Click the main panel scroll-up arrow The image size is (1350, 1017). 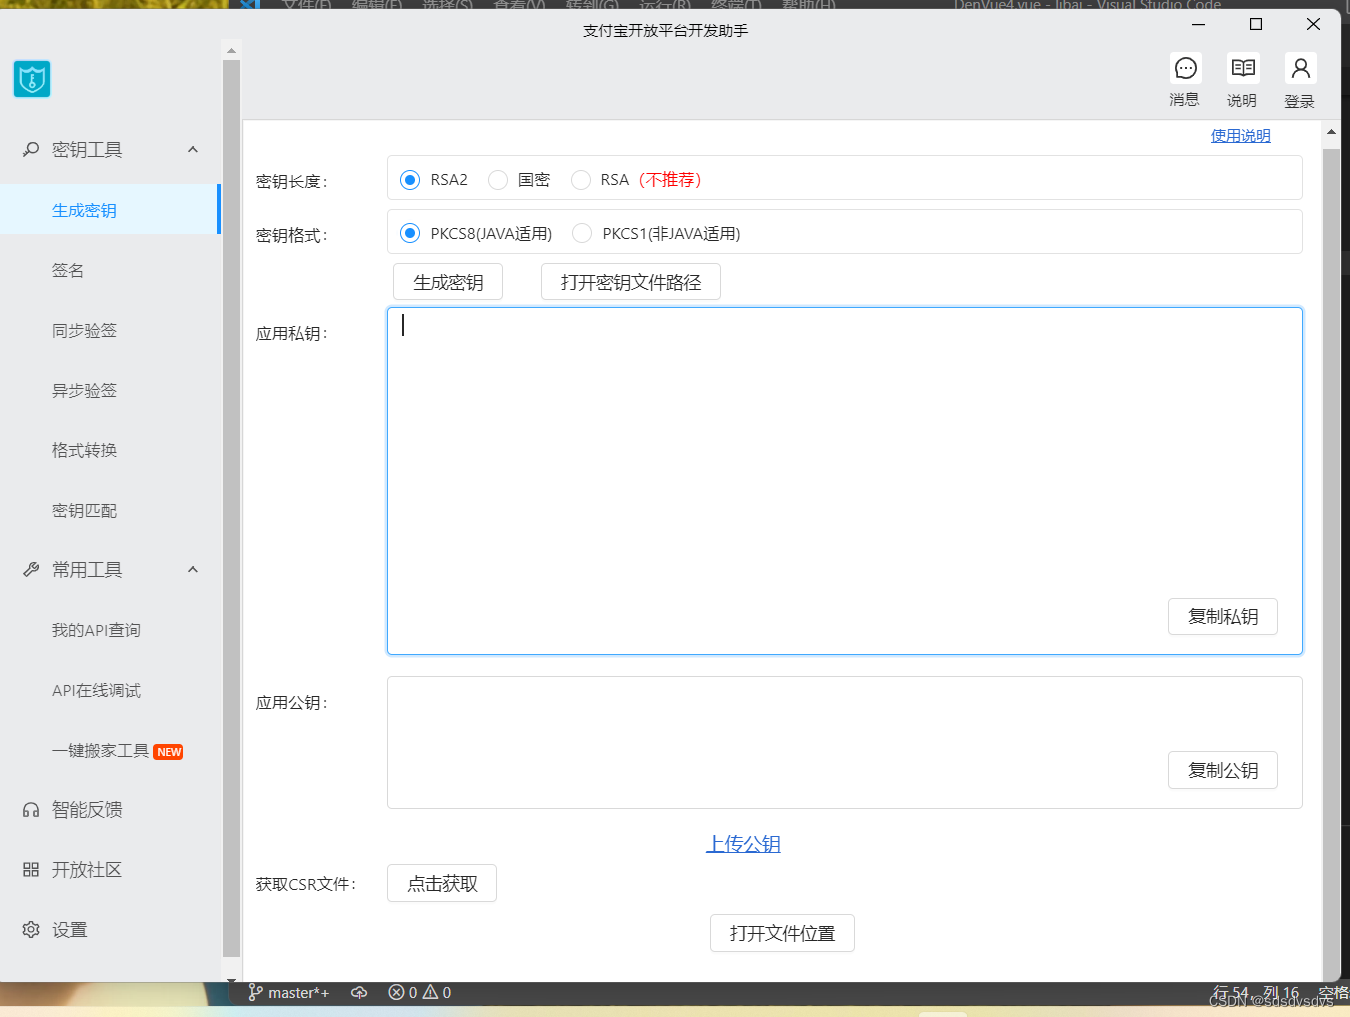click(x=1331, y=131)
